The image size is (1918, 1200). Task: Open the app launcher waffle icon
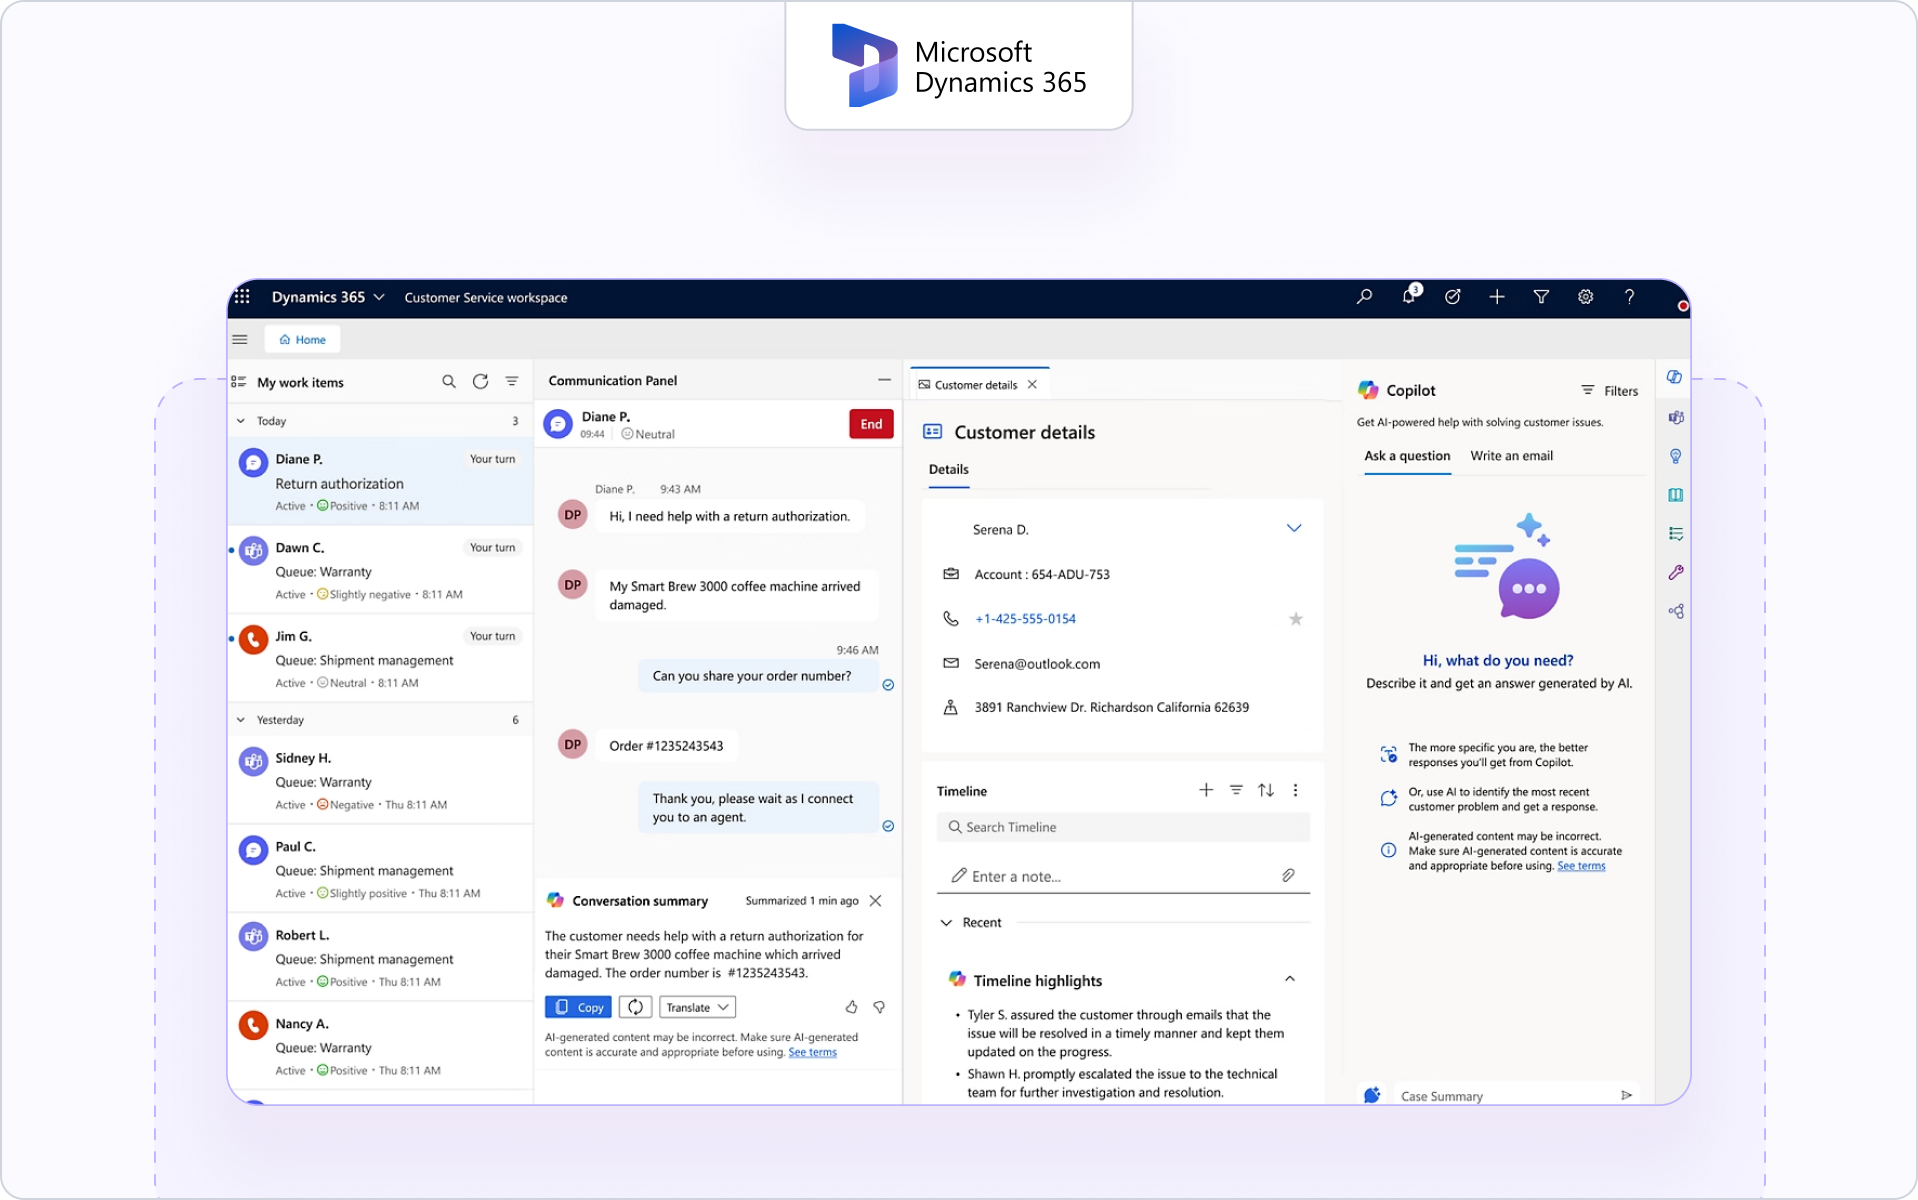(x=242, y=297)
